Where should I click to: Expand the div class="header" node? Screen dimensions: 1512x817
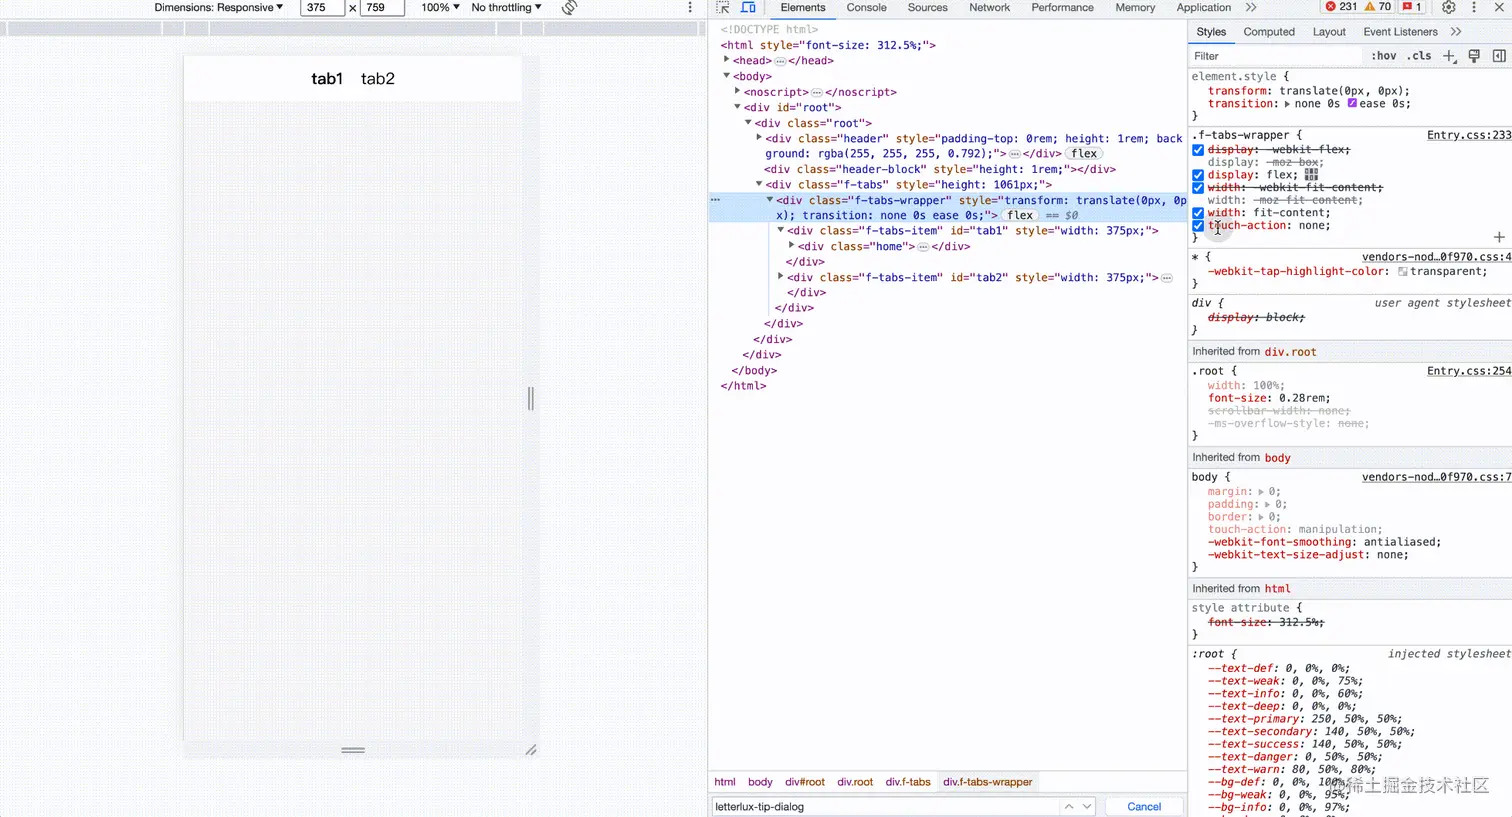point(759,138)
